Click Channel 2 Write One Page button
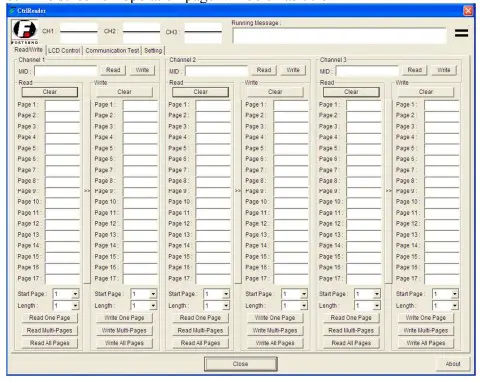 [x=275, y=318]
